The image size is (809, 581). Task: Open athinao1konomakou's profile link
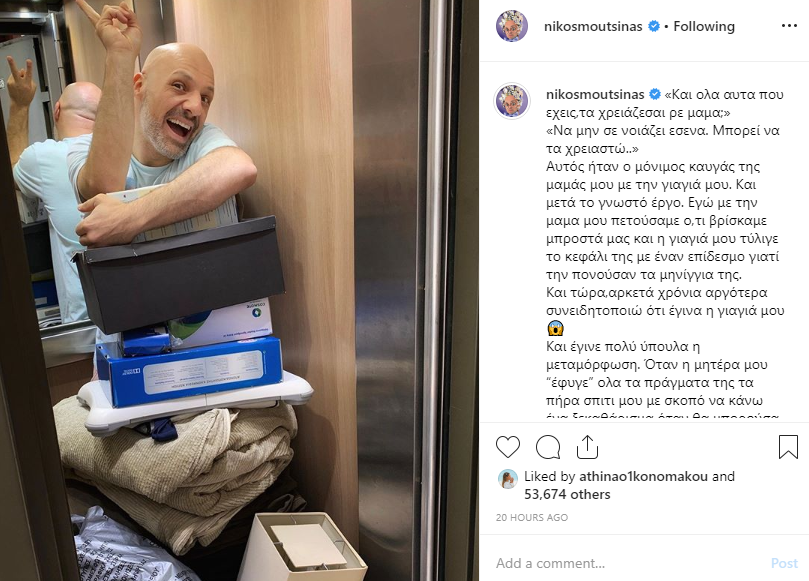point(643,476)
